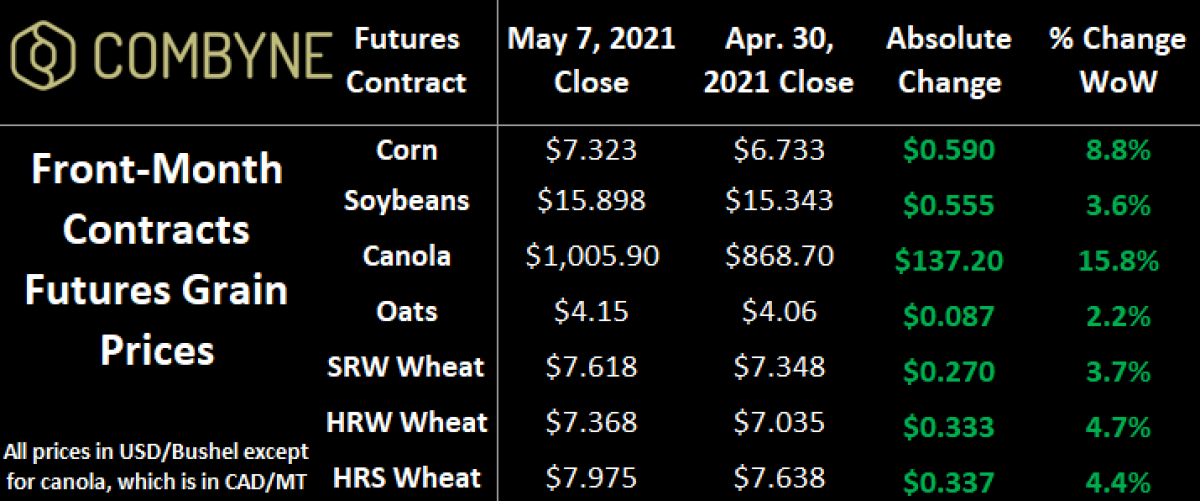Click the HRS Wheat row label
1200x501 pixels.
[406, 477]
